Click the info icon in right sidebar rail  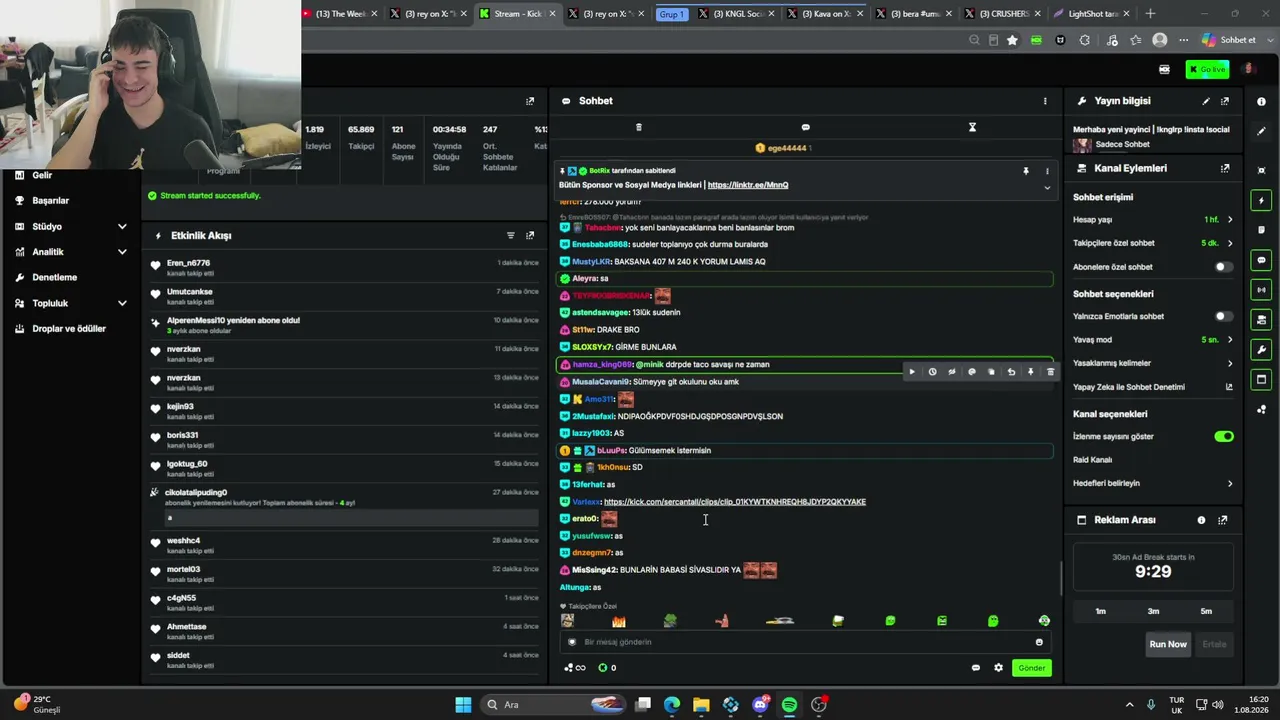point(1261,101)
